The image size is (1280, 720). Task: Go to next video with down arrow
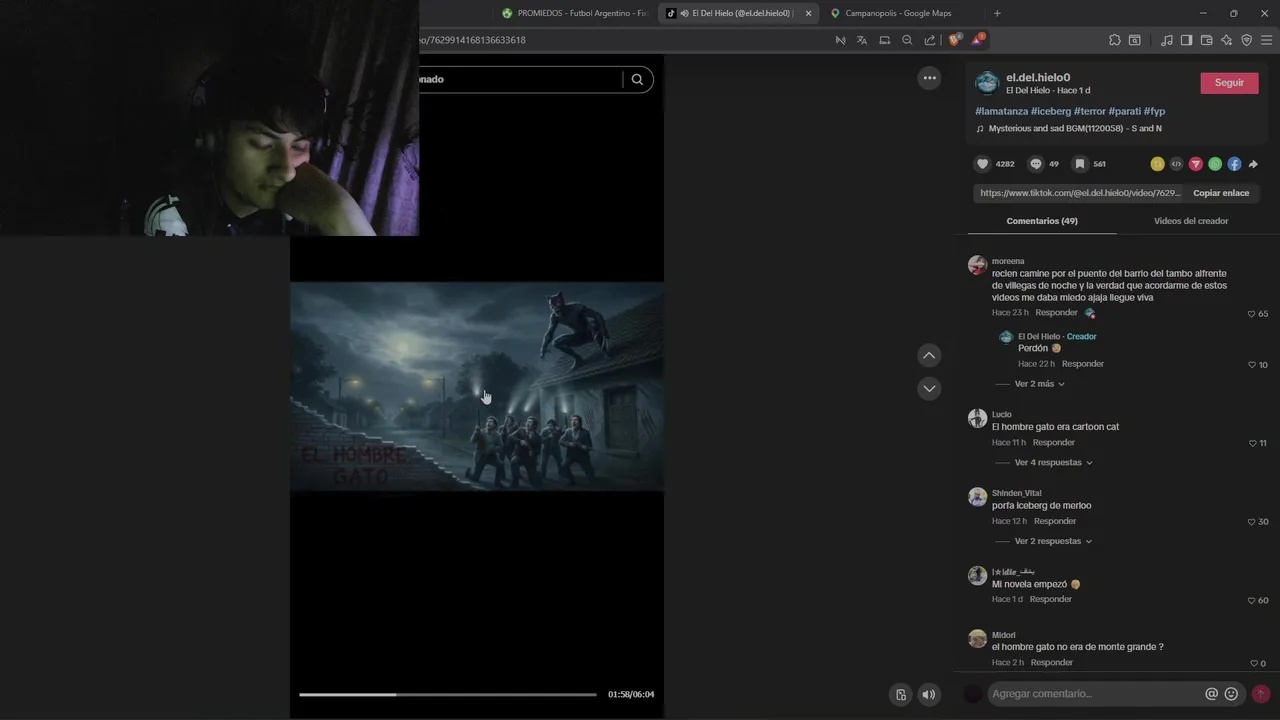[x=929, y=388]
